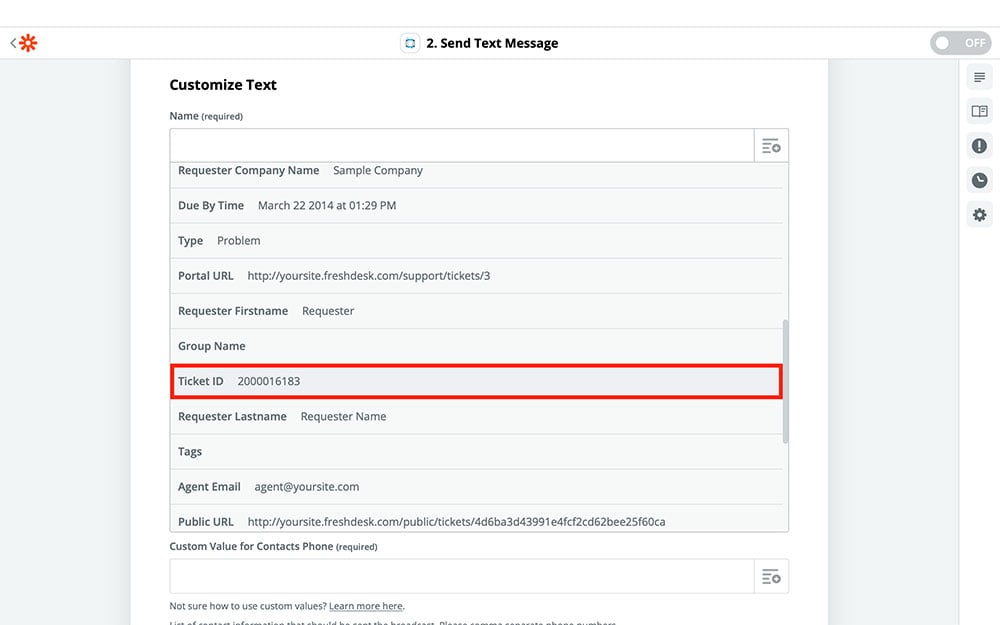Open the help book icon in sidebar
The height and width of the screenshot is (625, 1000).
(979, 112)
